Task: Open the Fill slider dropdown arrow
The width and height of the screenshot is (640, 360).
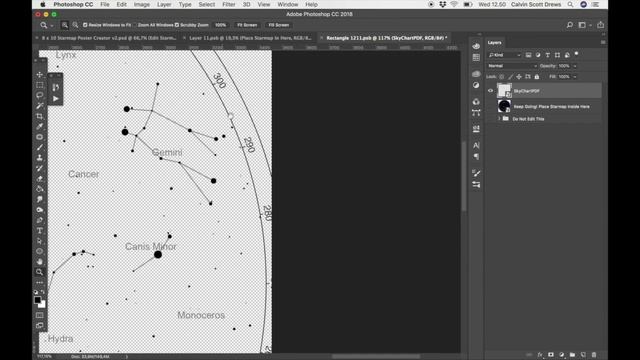Action: pos(575,76)
